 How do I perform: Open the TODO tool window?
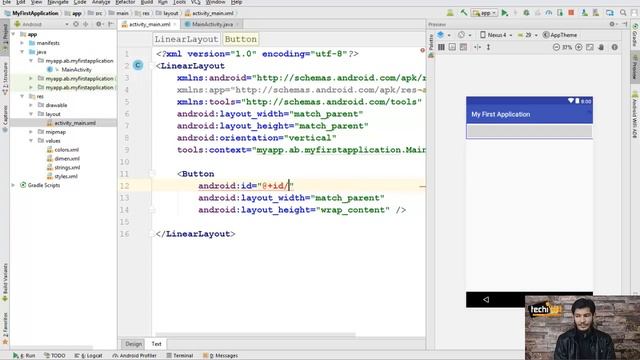coord(55,356)
